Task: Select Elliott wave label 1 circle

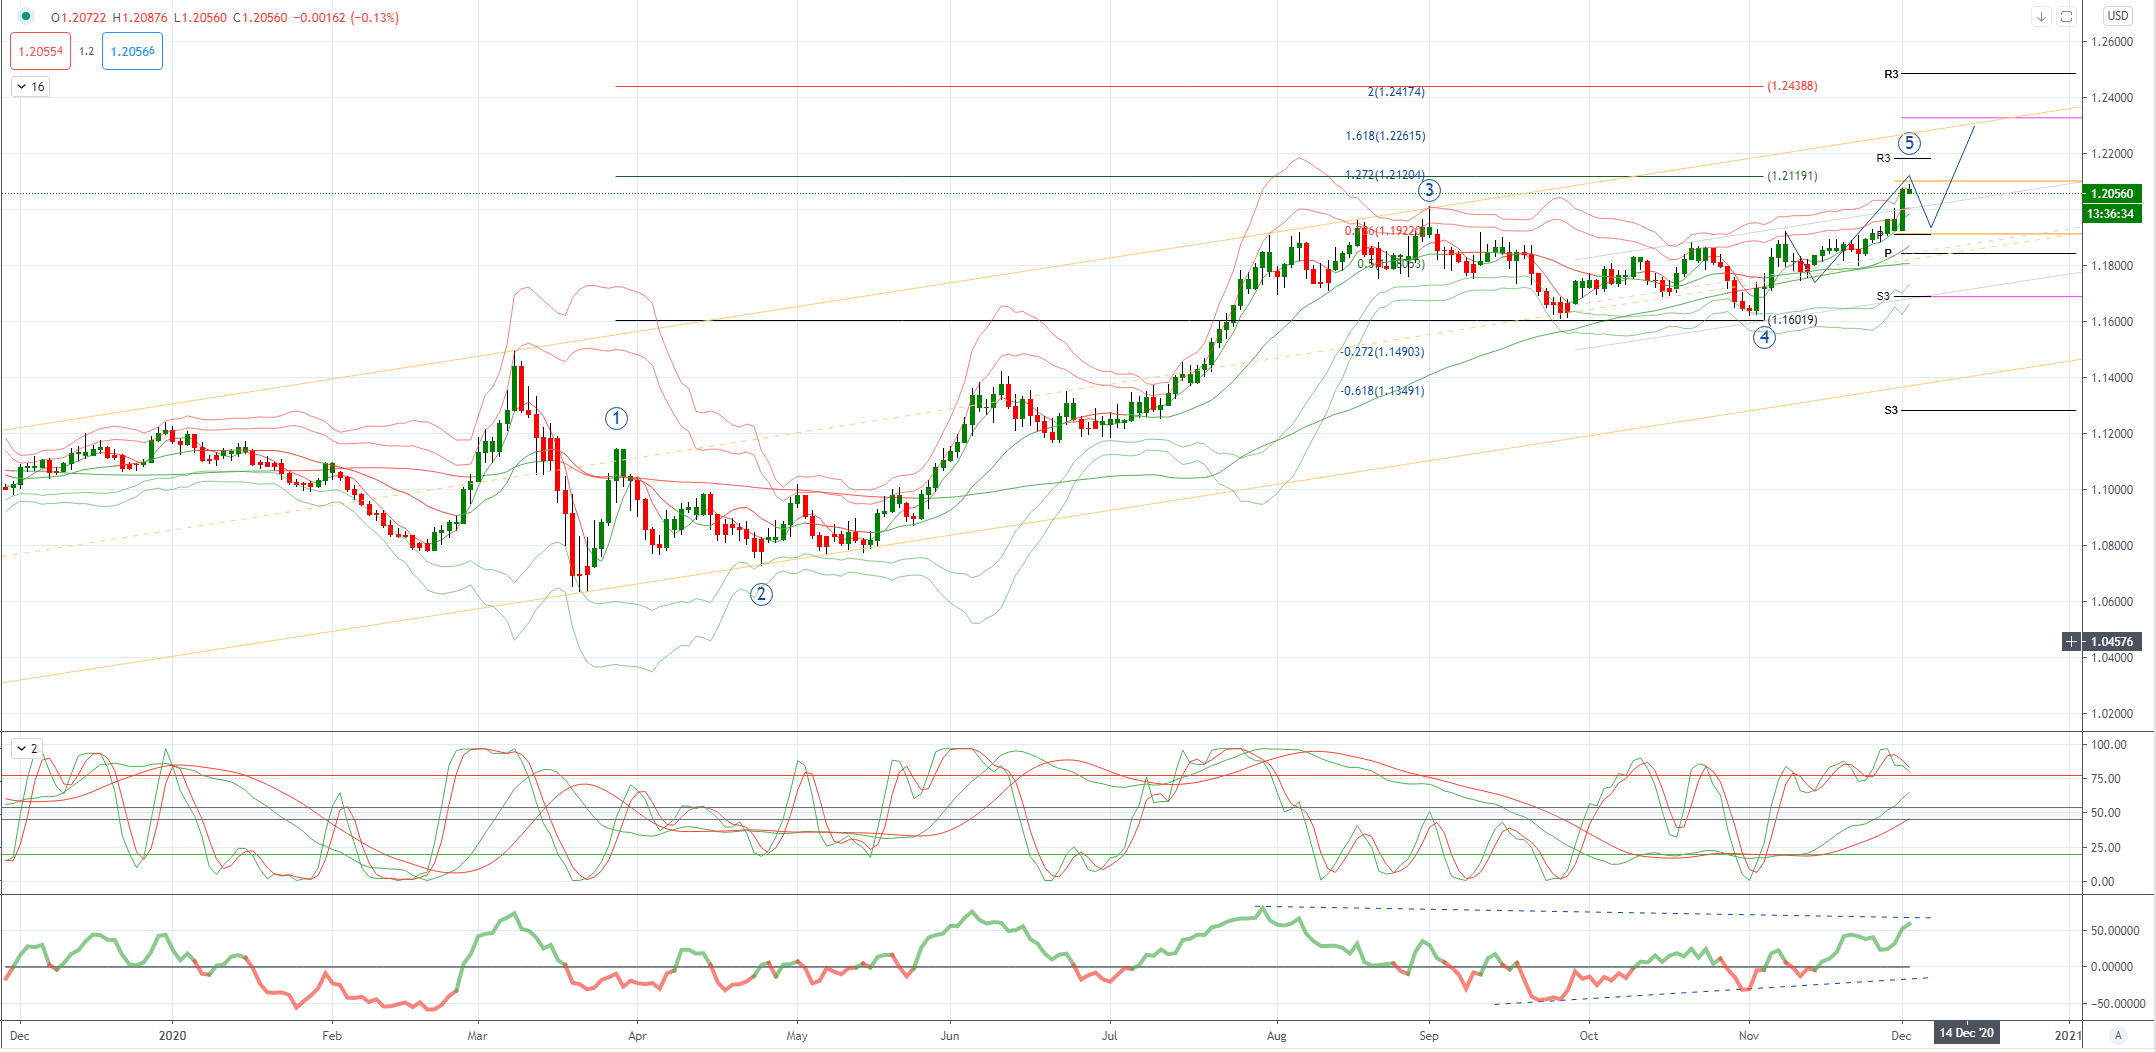Action: click(x=616, y=419)
